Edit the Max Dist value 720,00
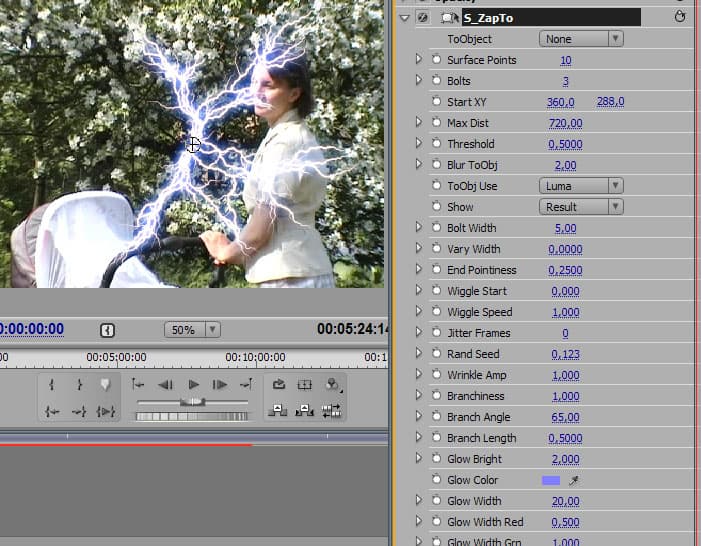 click(566, 123)
